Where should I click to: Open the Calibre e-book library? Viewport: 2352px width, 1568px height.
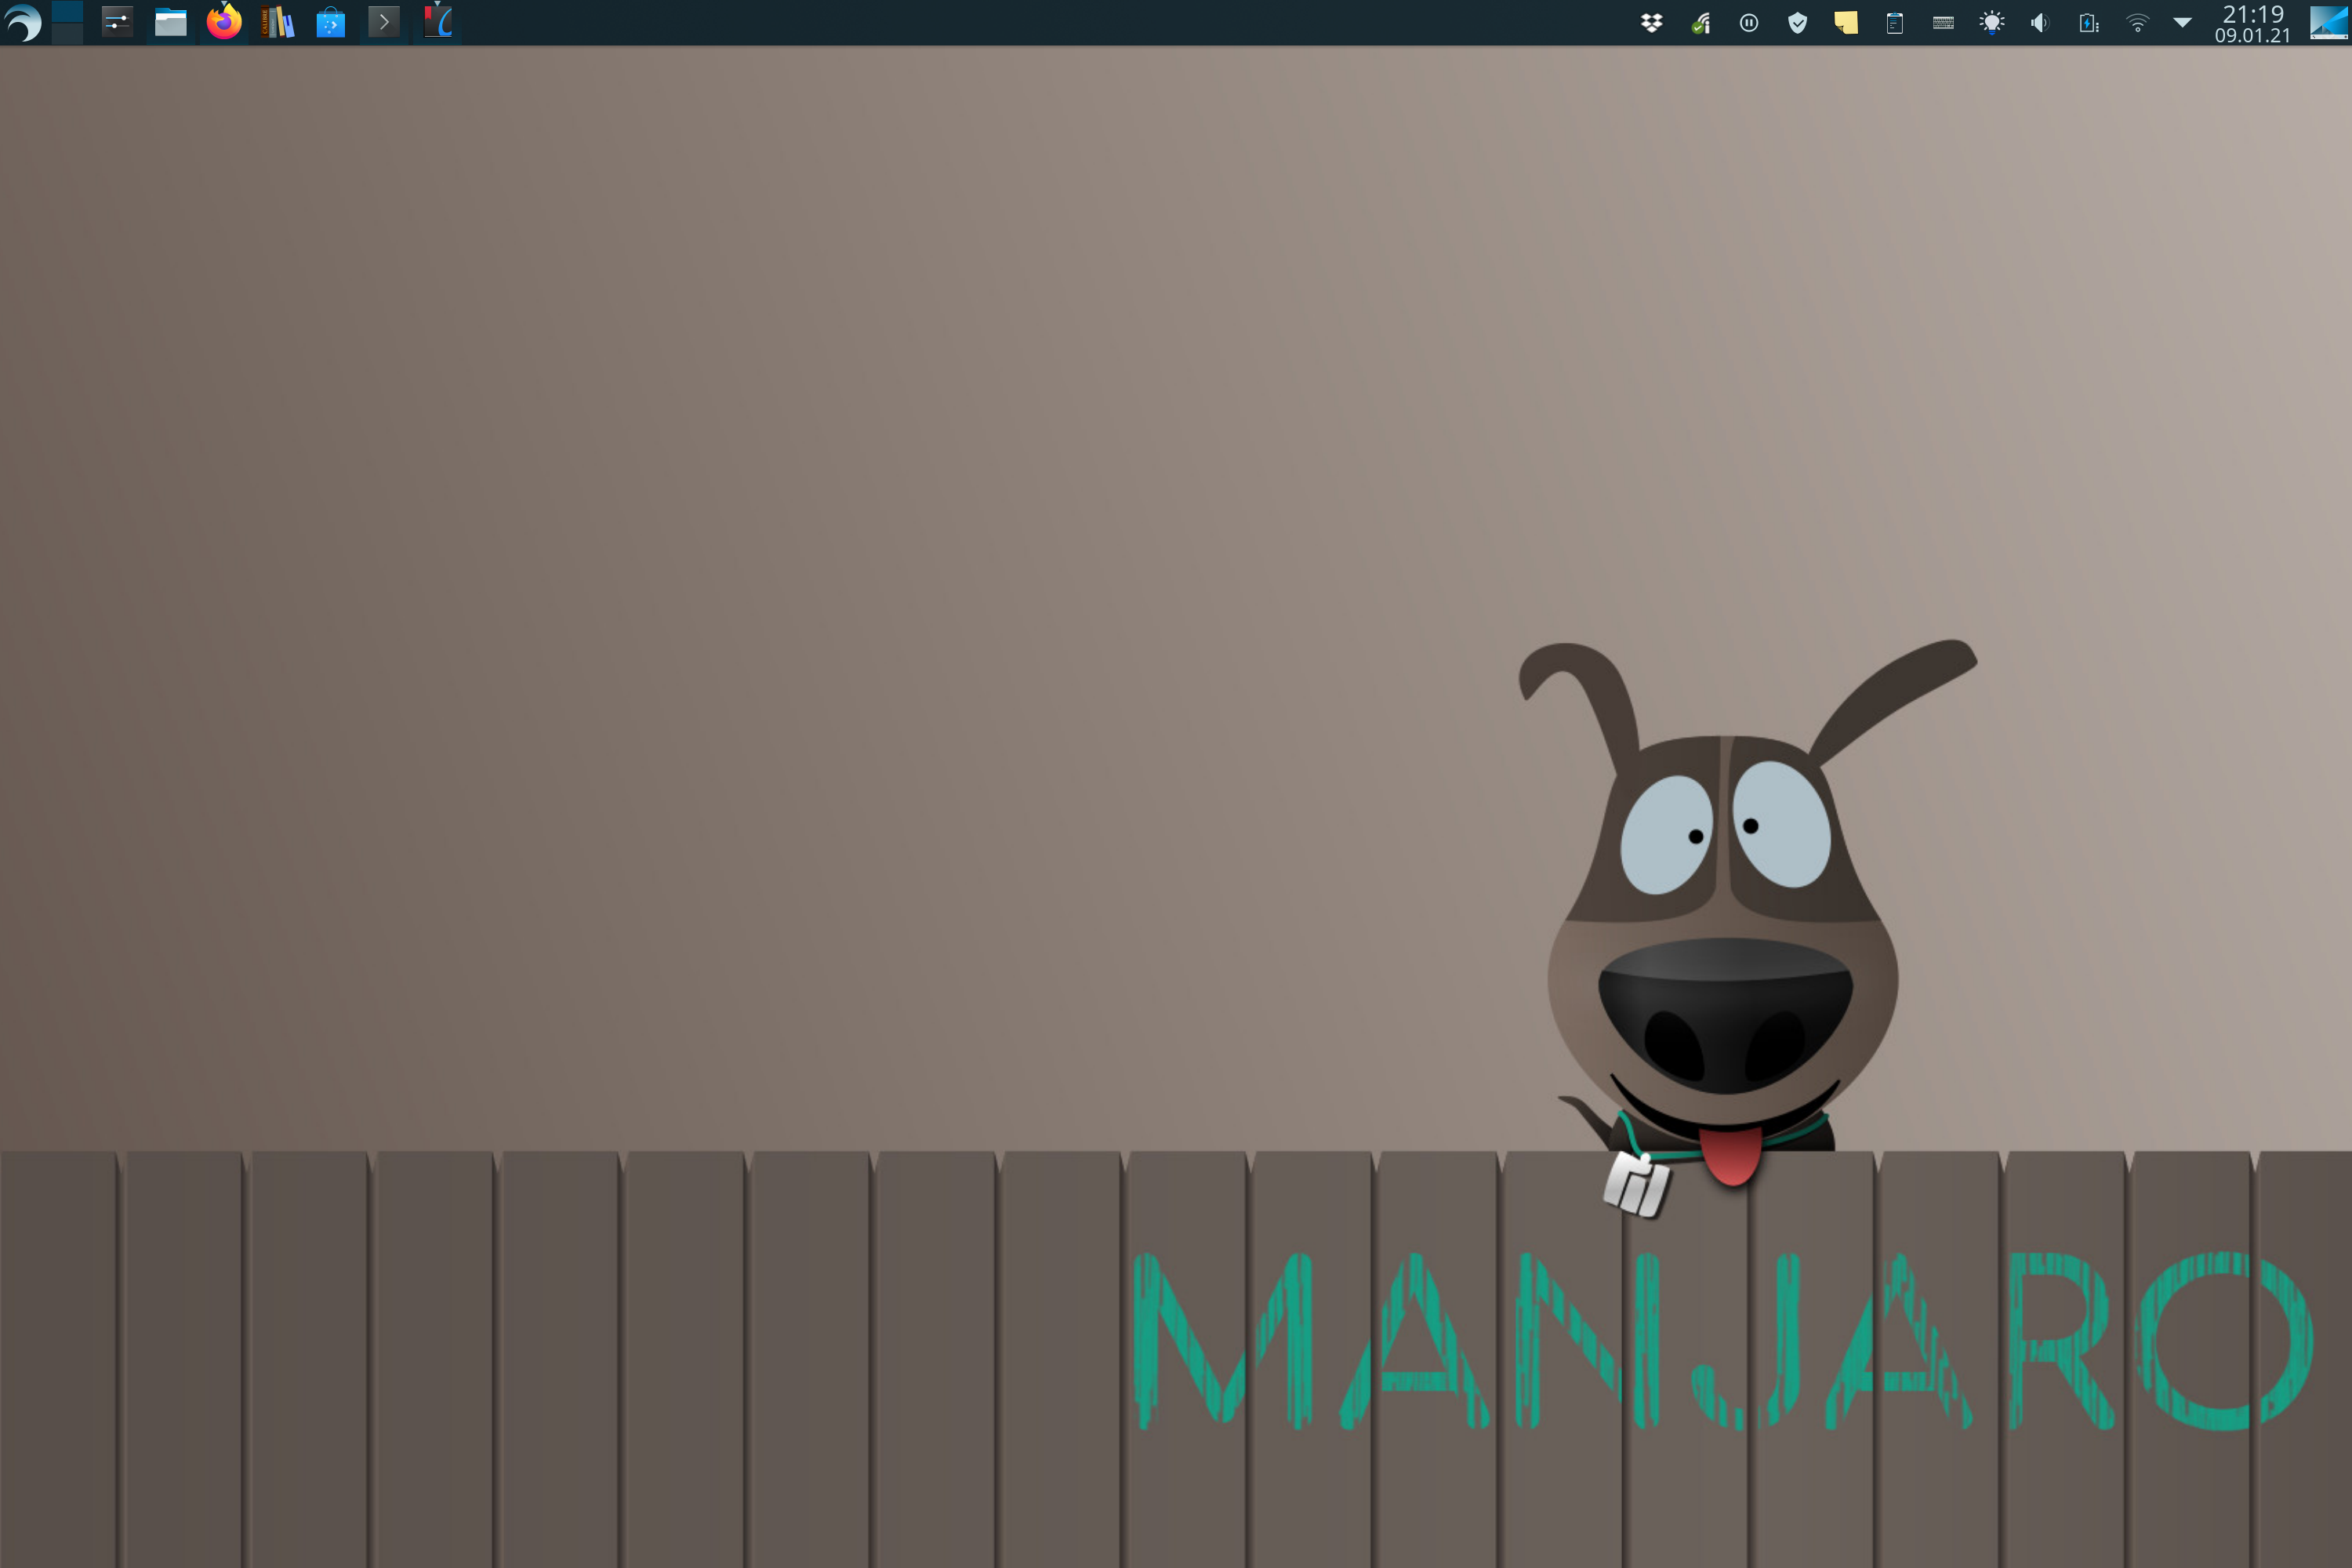(277, 22)
